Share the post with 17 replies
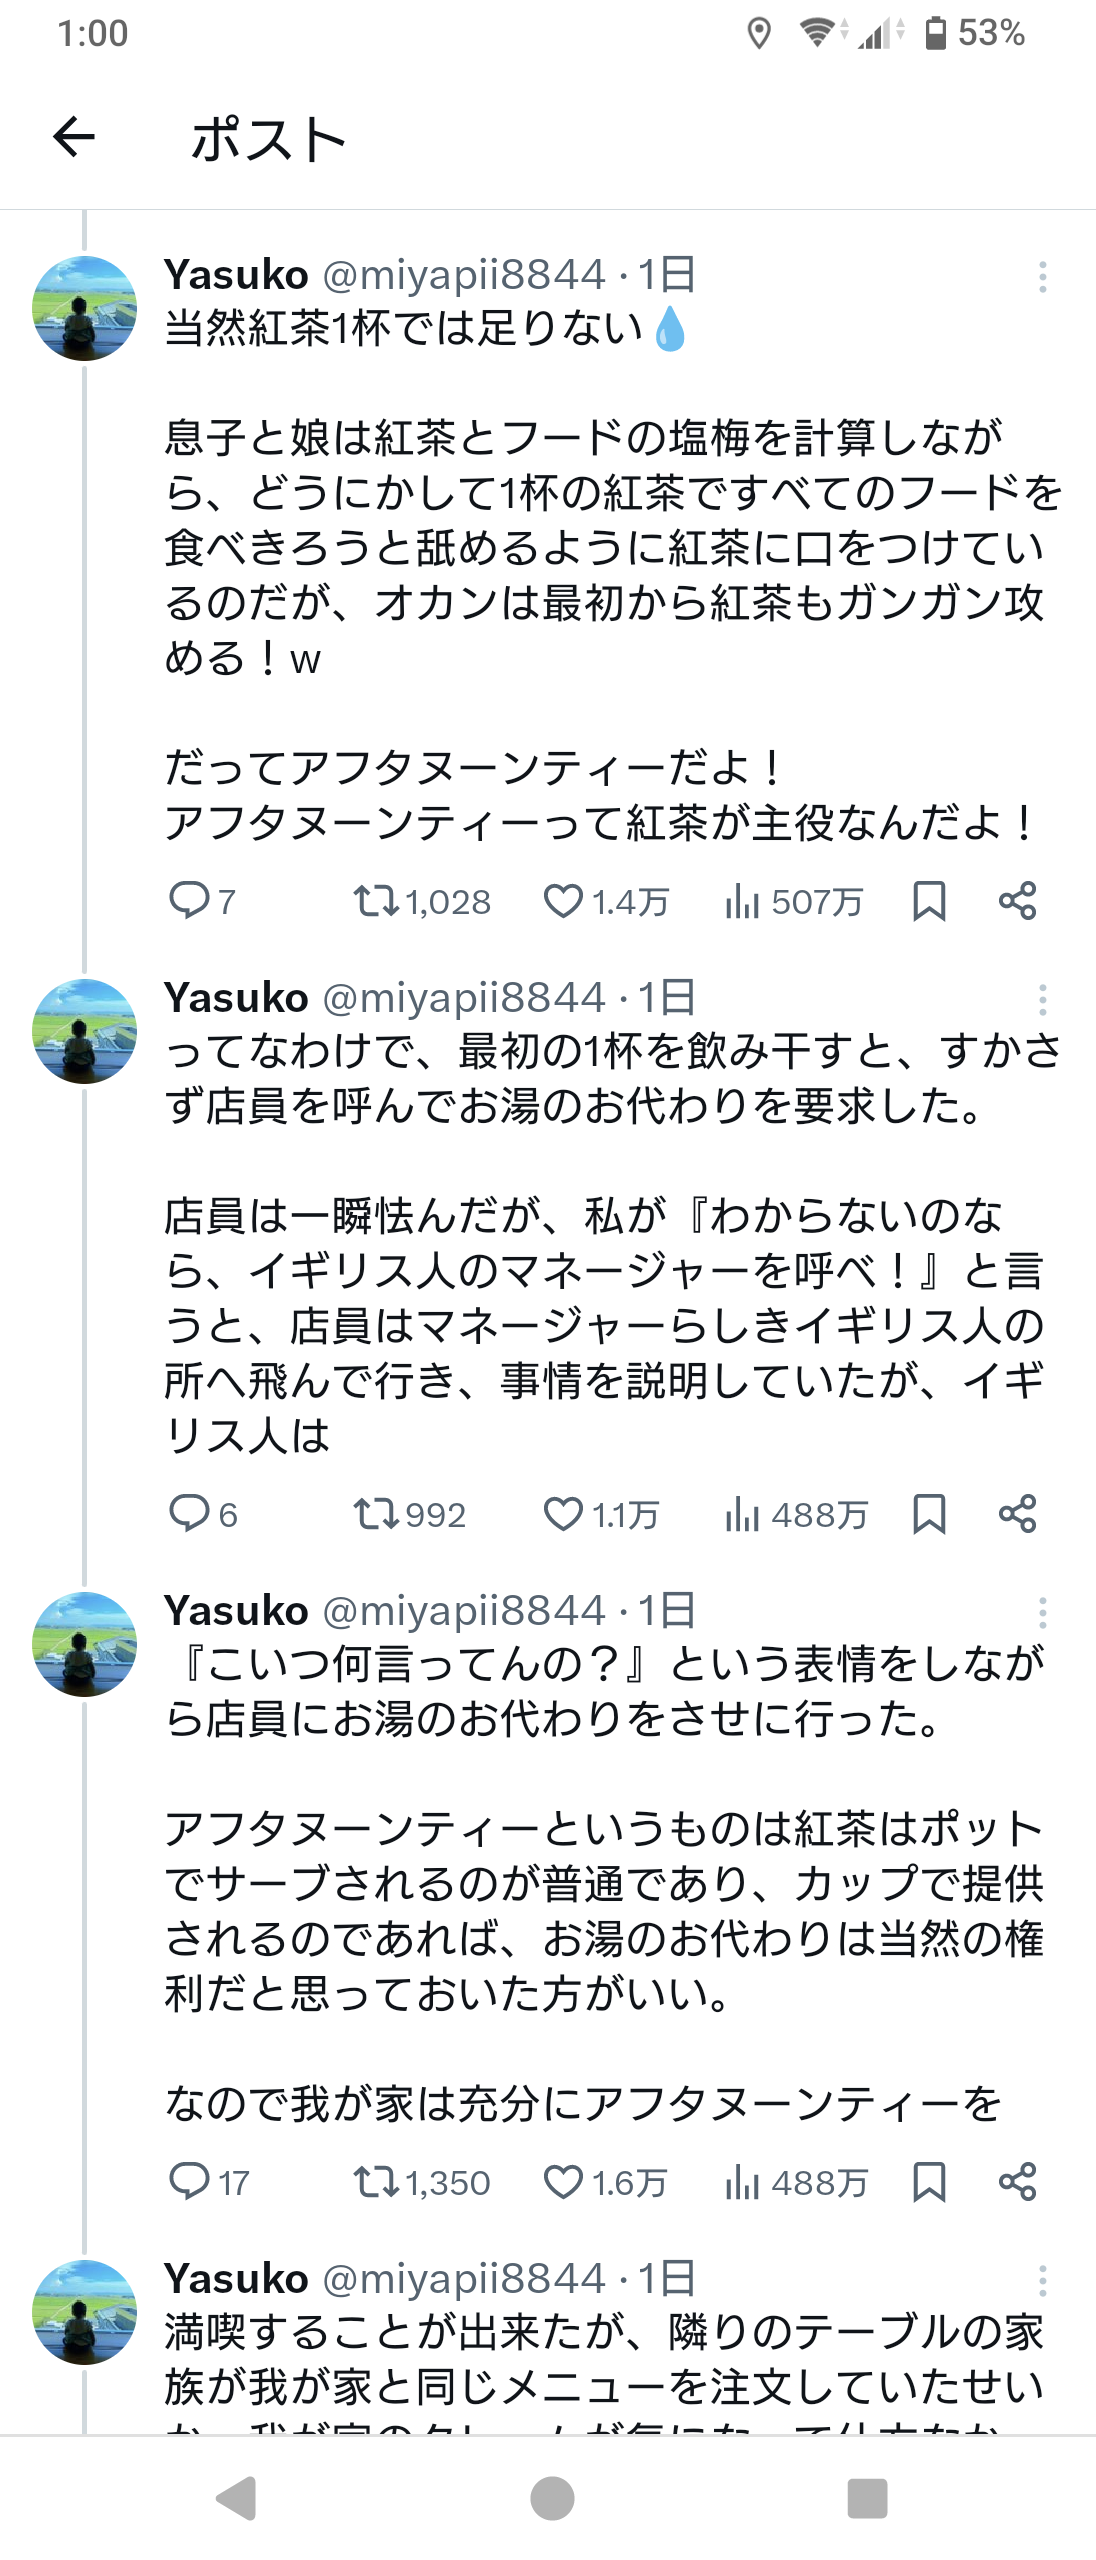Viewport: 1096px width, 2560px height. coord(1018,2181)
